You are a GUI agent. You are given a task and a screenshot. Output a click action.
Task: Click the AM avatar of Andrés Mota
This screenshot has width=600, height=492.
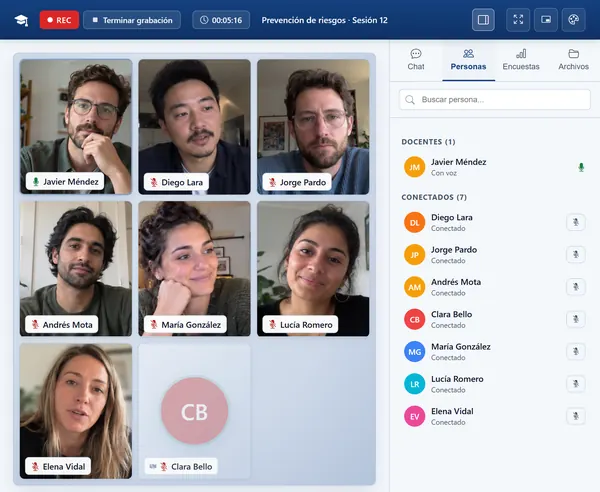coord(414,287)
